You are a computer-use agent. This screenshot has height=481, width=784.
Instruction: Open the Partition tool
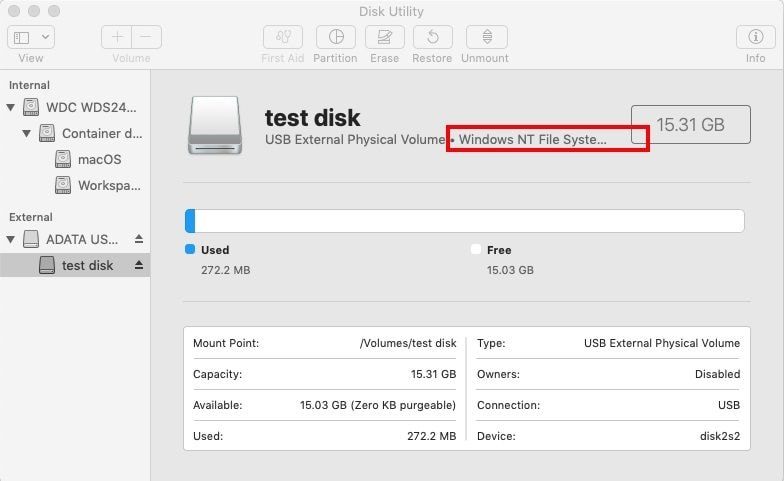coord(335,37)
